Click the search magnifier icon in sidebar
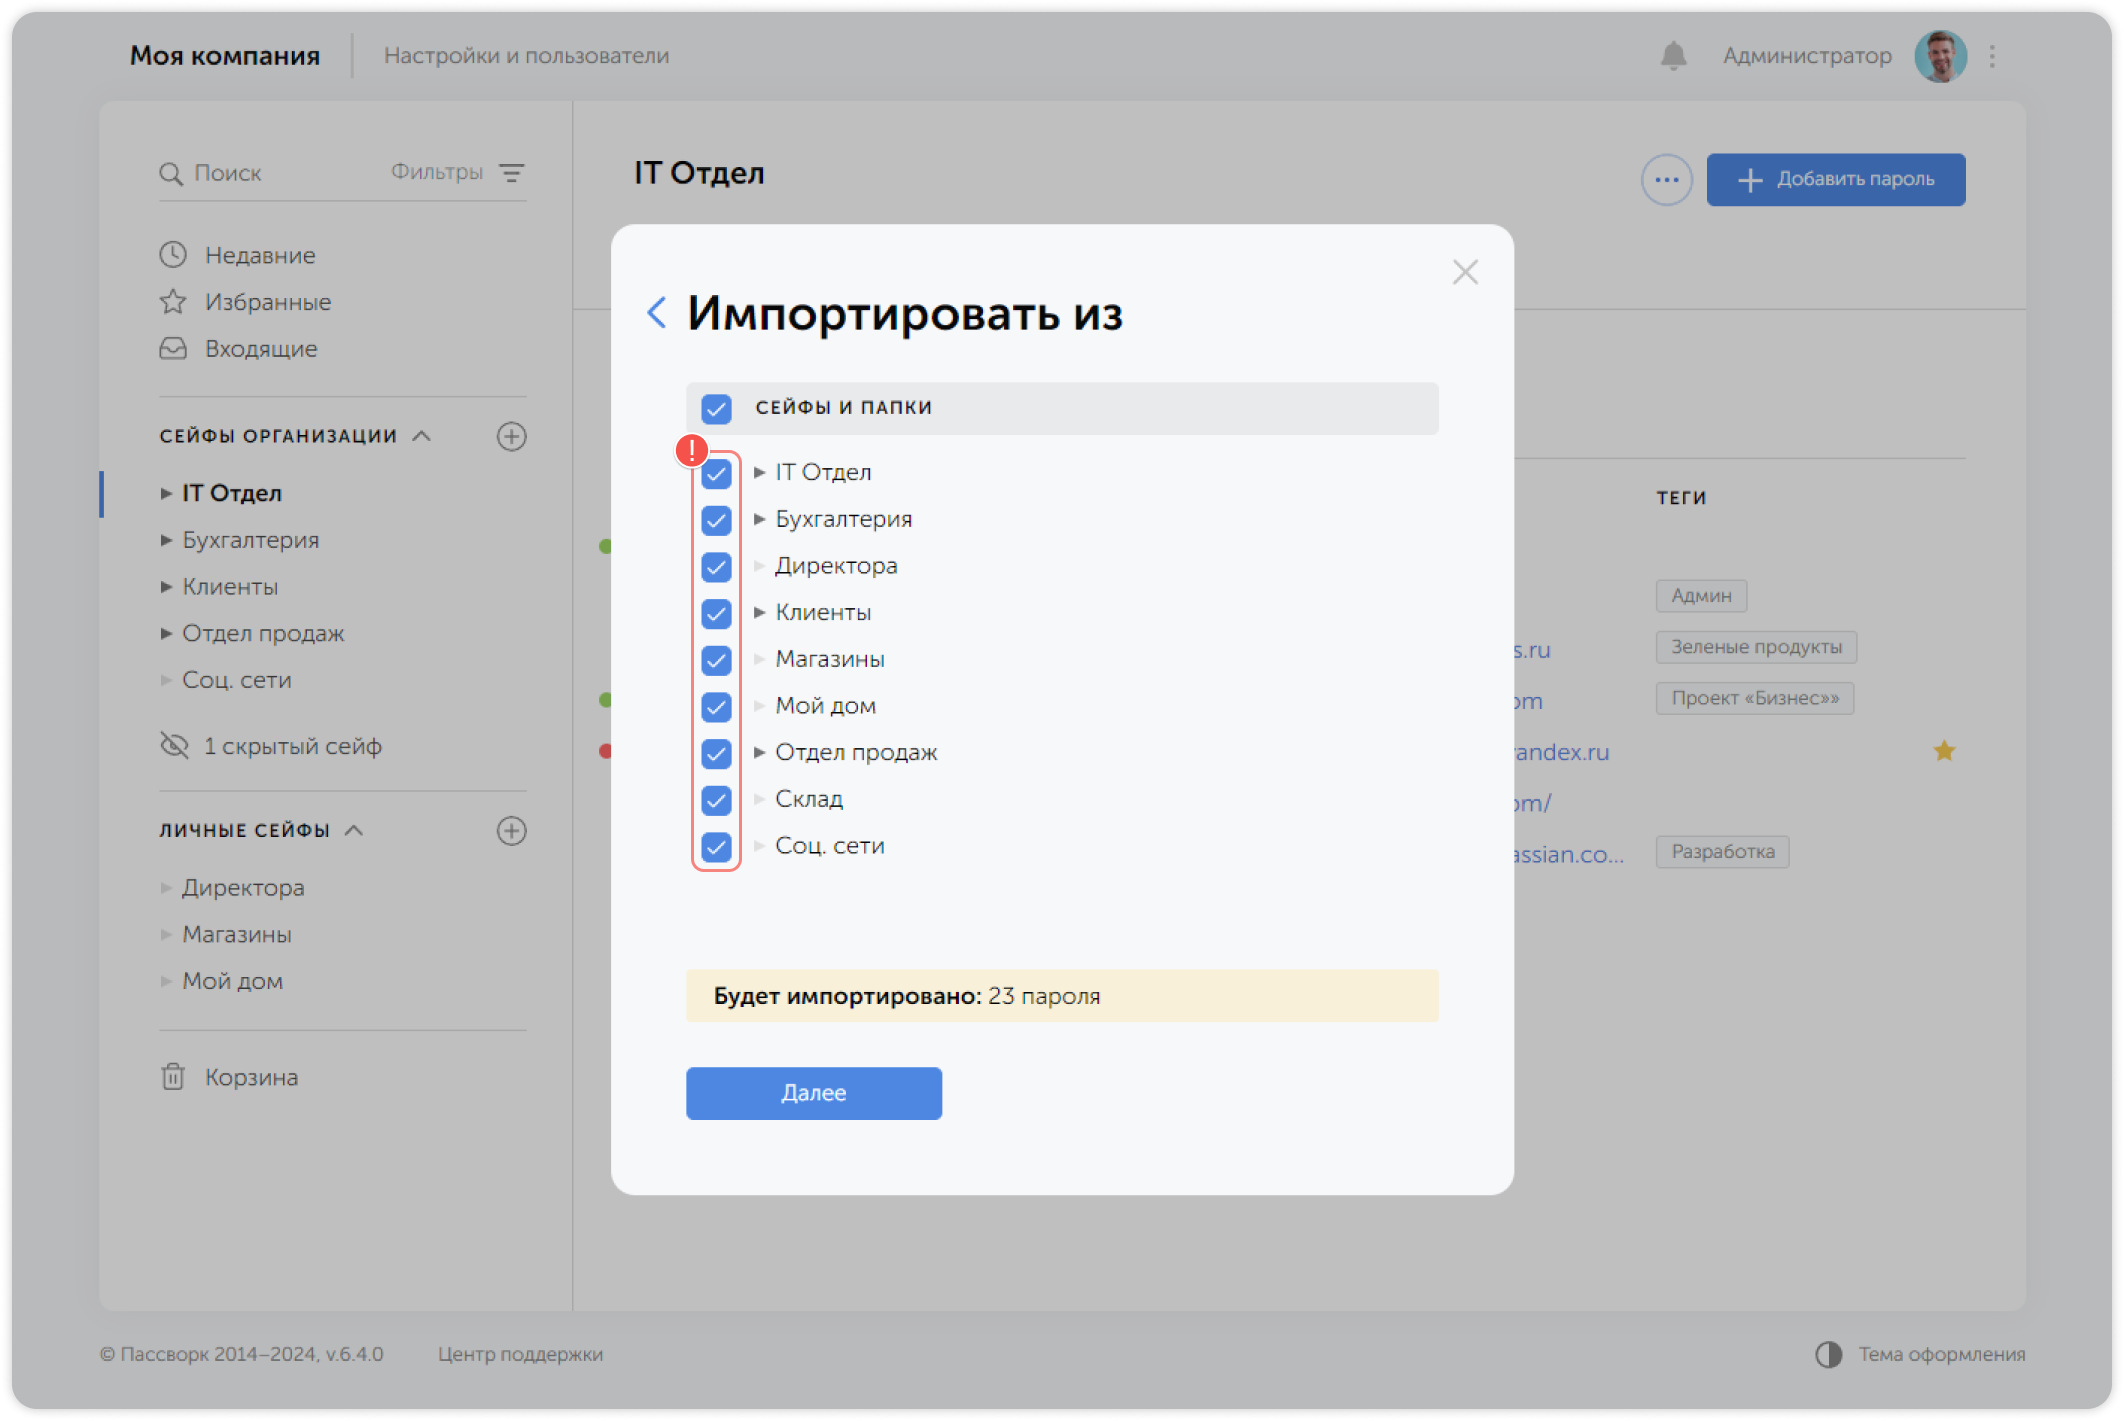Screen dimensions: 2124x1421 point(172,173)
